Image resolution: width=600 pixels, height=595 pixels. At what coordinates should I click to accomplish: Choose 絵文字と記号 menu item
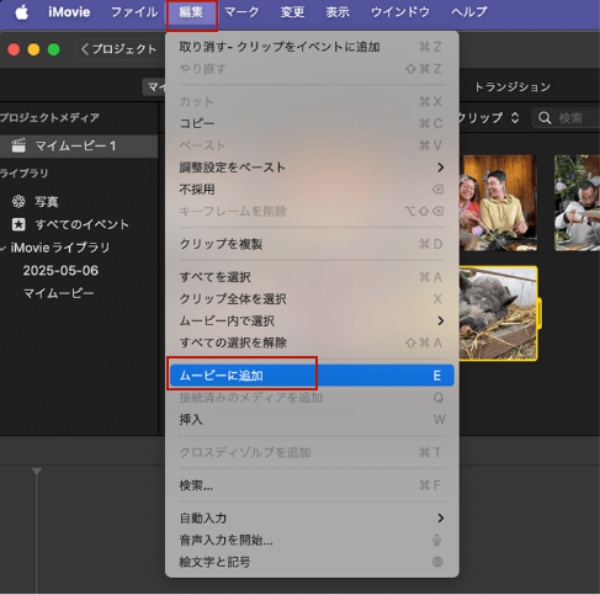[x=312, y=562]
